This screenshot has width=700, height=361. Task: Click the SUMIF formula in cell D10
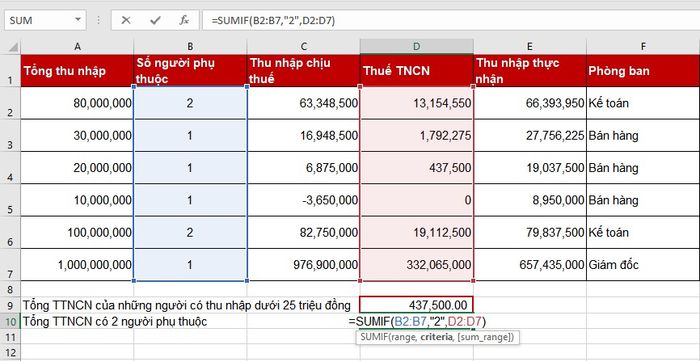418,321
